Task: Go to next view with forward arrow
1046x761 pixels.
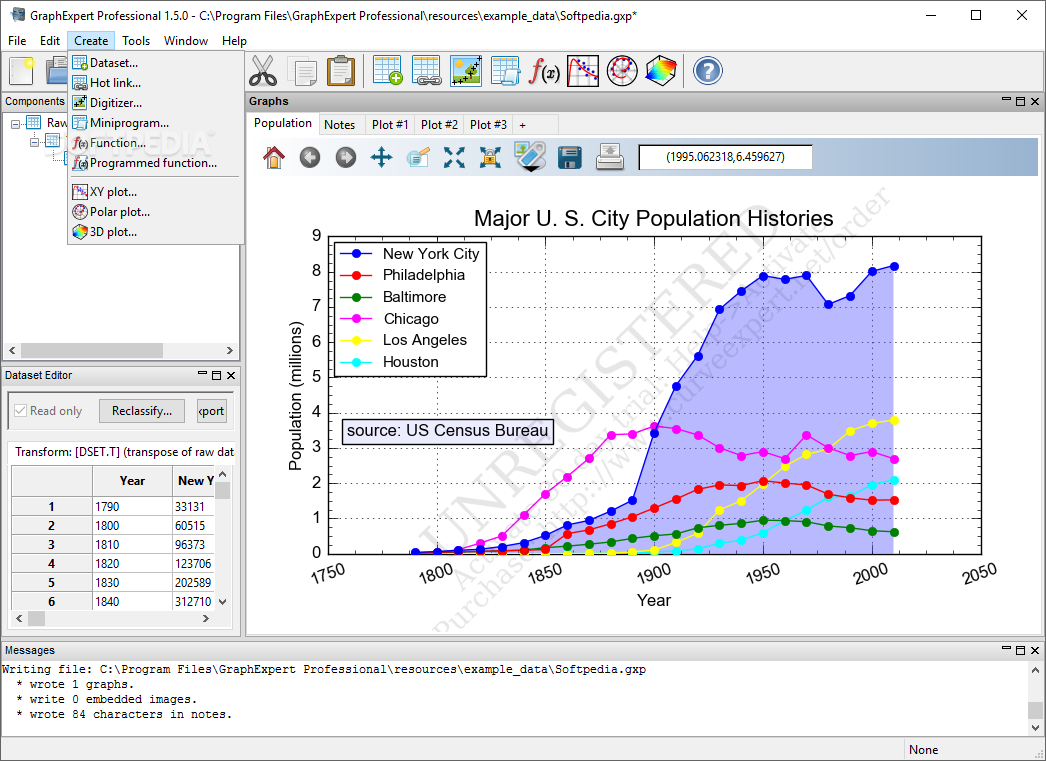Action: pyautogui.click(x=346, y=157)
